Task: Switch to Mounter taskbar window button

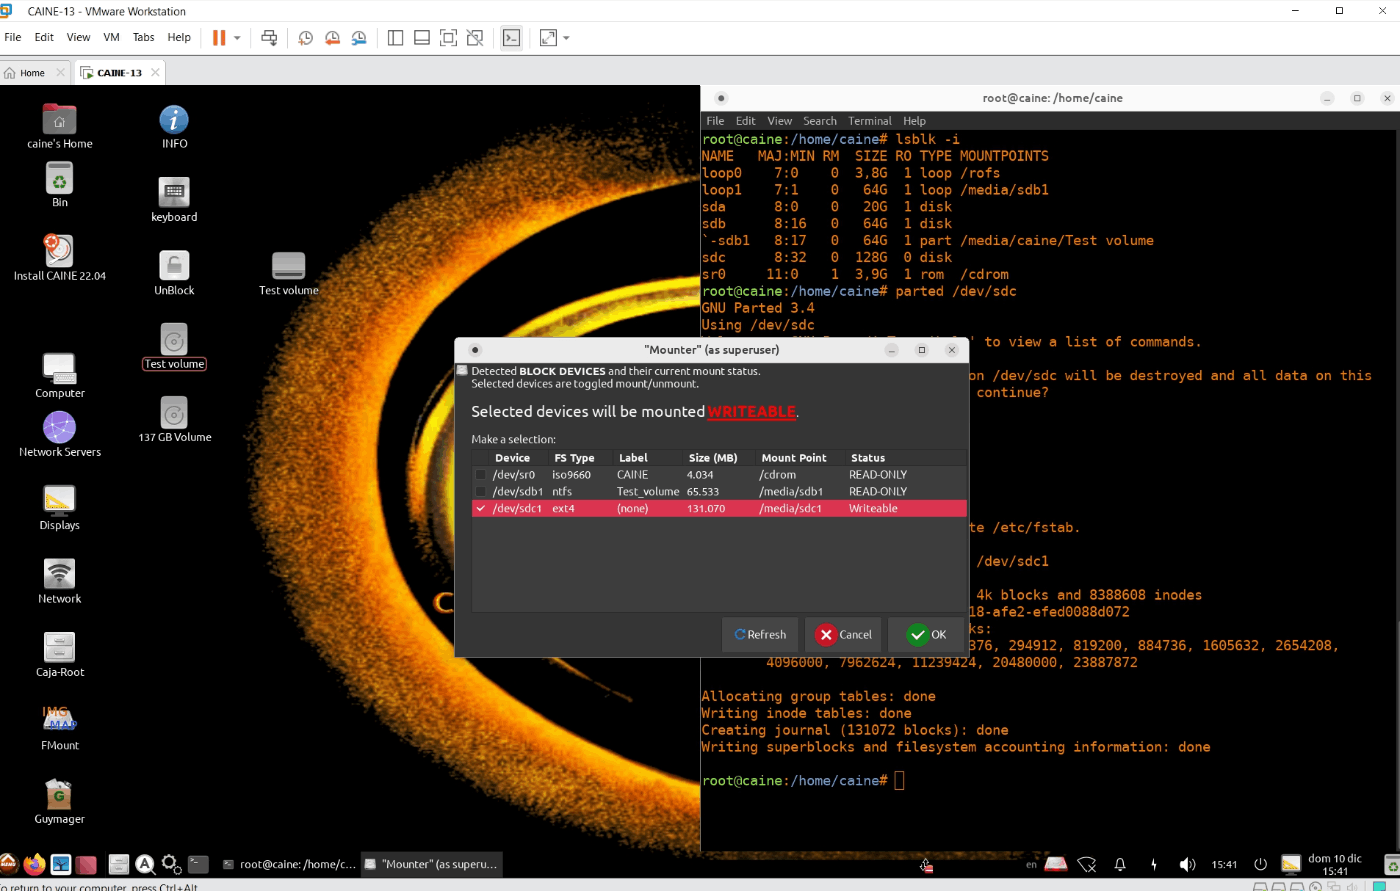Action: click(x=431, y=864)
